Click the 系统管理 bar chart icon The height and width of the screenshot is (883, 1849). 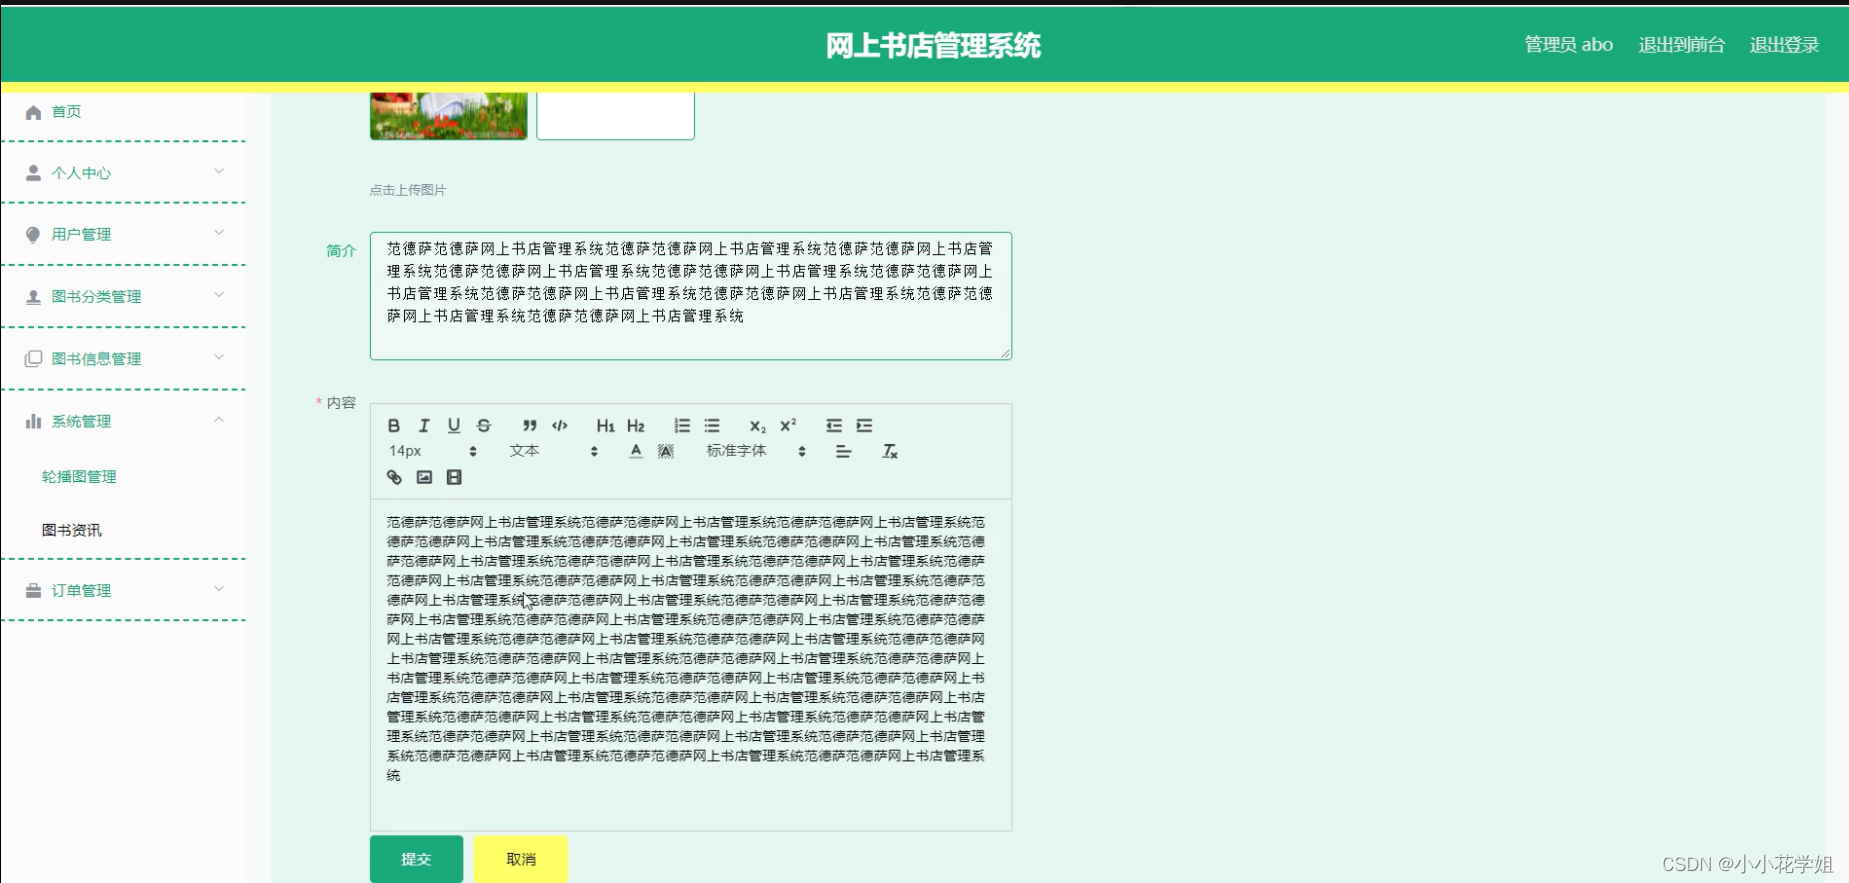(x=33, y=421)
